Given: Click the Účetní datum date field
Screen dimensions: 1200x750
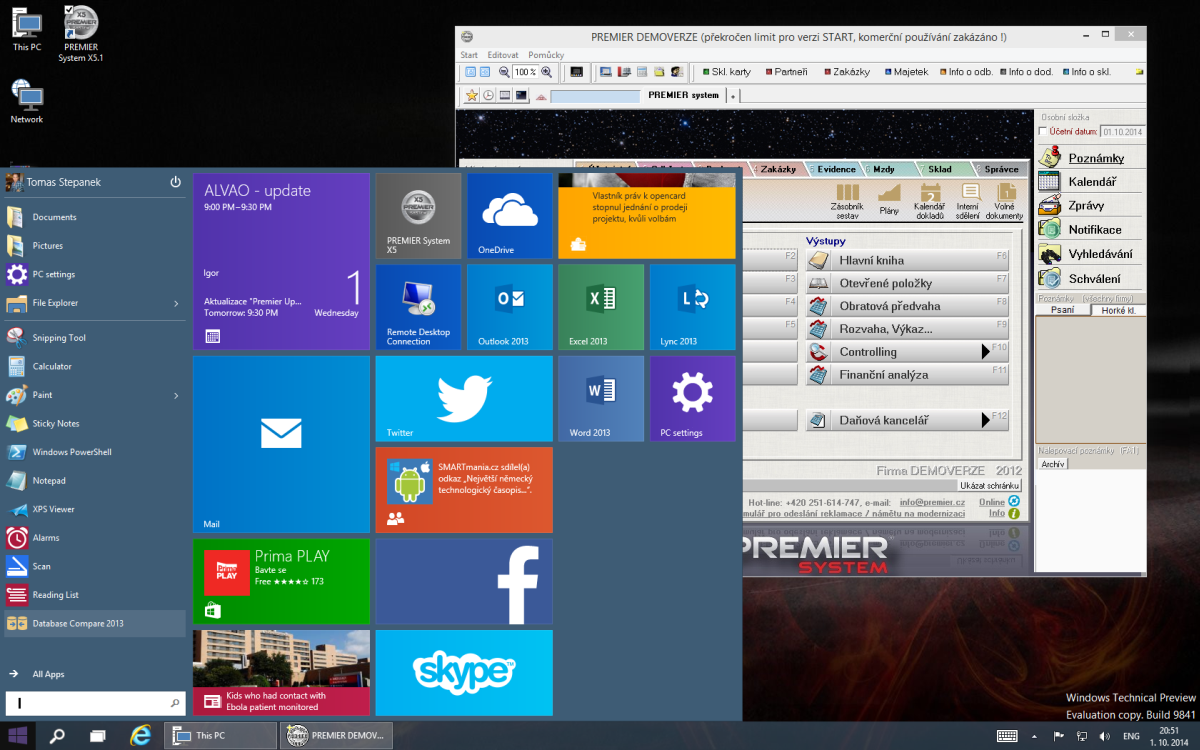Looking at the screenshot, I should click(1122, 132).
